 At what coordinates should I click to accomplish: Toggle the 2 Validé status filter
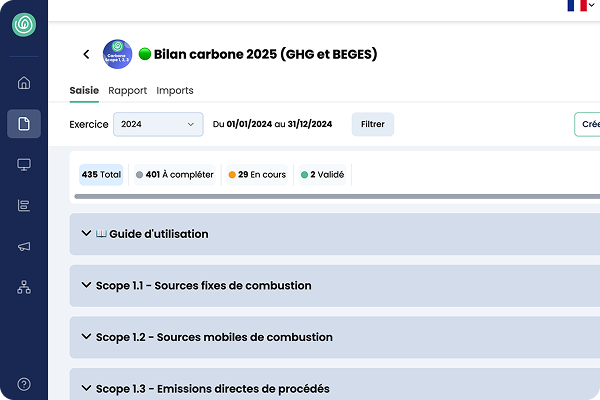(x=322, y=175)
